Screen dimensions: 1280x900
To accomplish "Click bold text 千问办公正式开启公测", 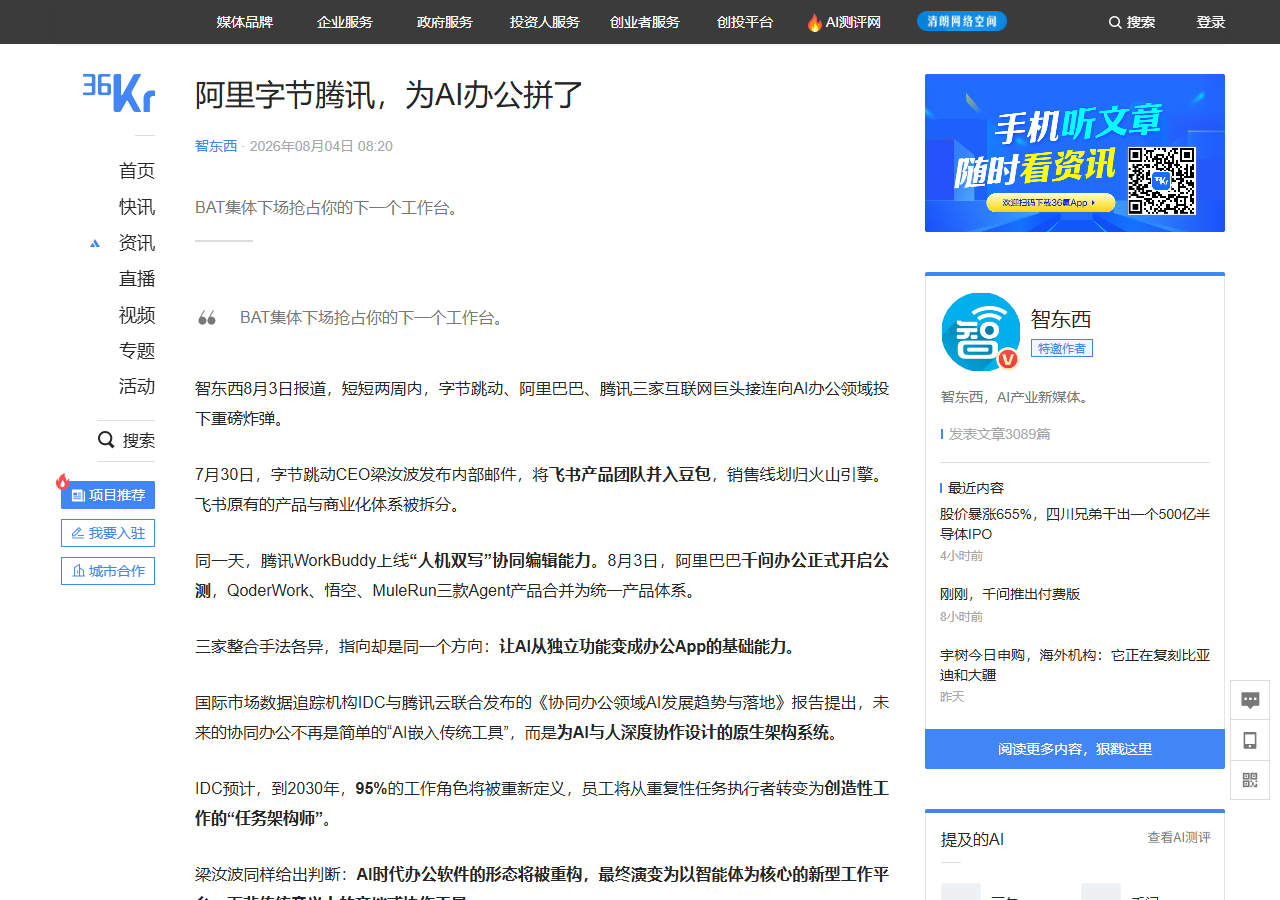I will (542, 575).
